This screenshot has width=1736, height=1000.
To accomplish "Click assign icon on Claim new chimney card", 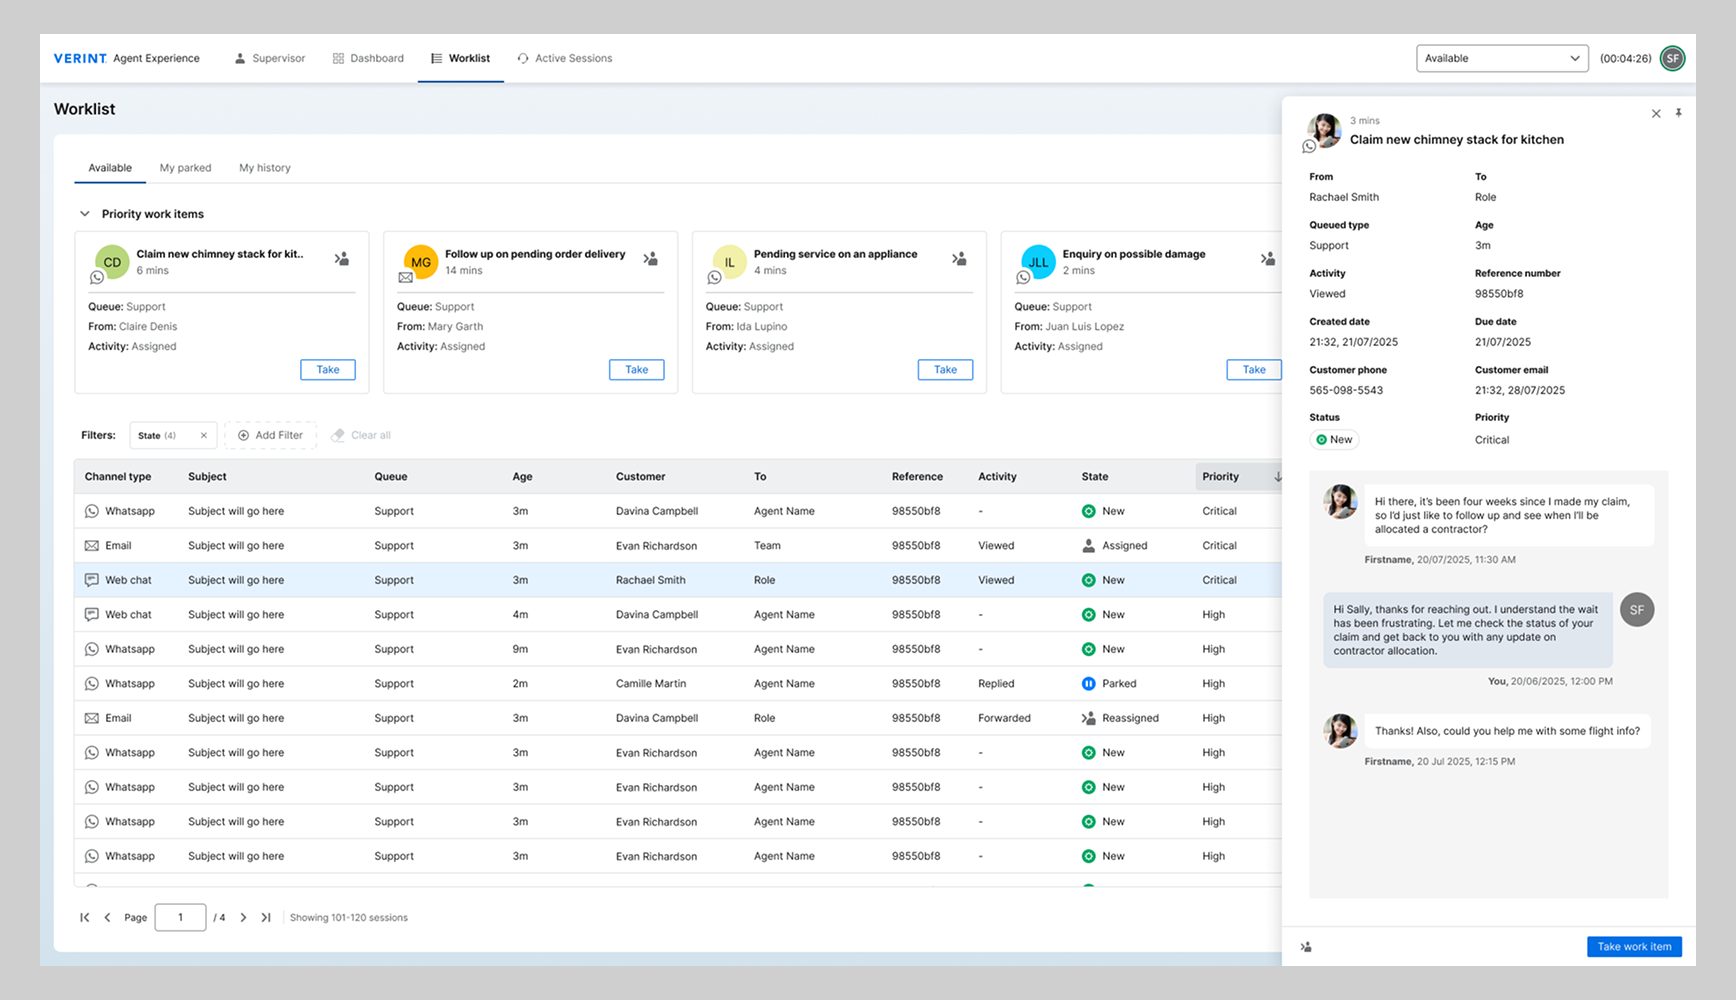I will pyautogui.click(x=342, y=259).
